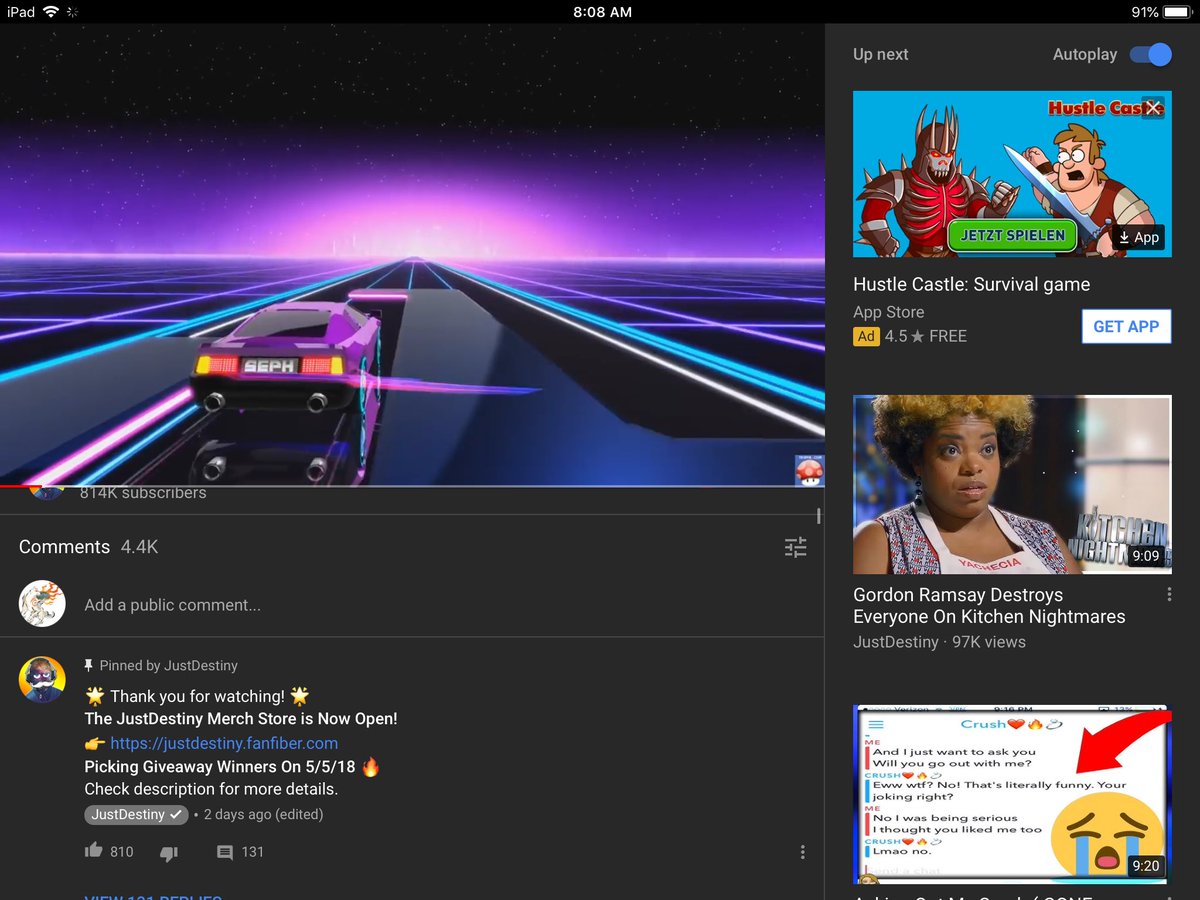The image size is (1200, 900).
Task: Open the Hustle Castle ad thumbnail
Action: [1012, 174]
